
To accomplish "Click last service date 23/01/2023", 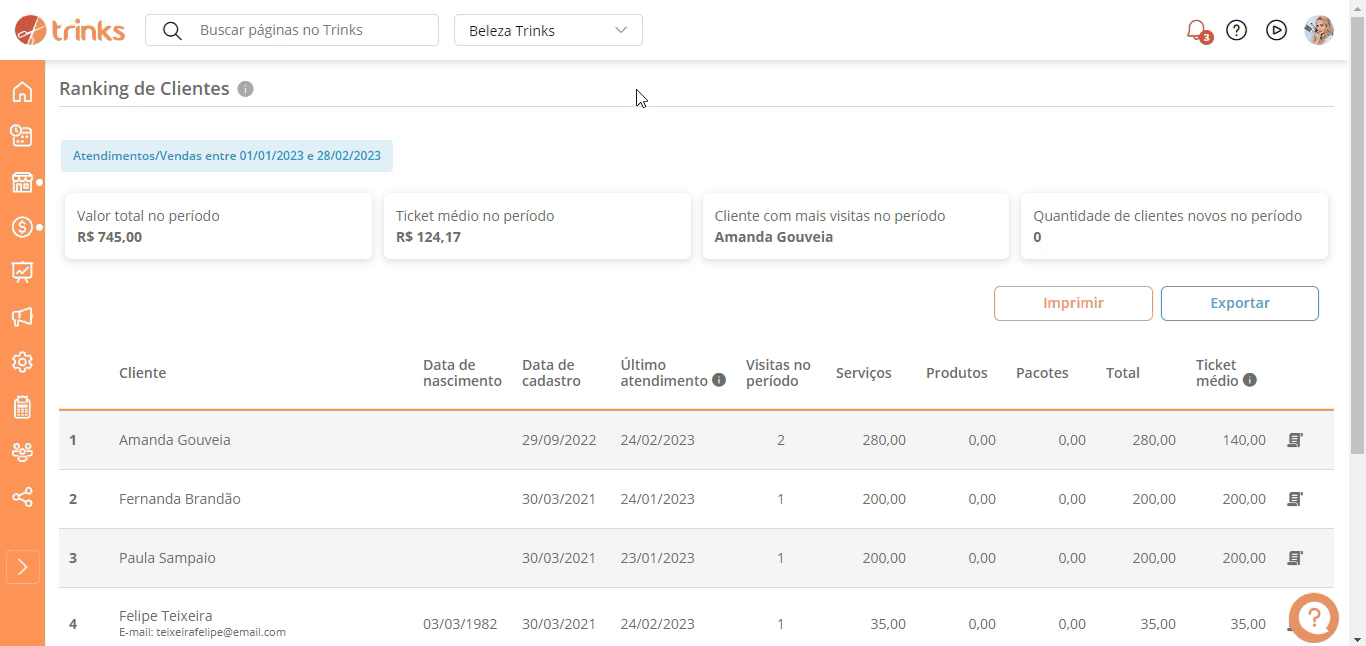I will 658,558.
